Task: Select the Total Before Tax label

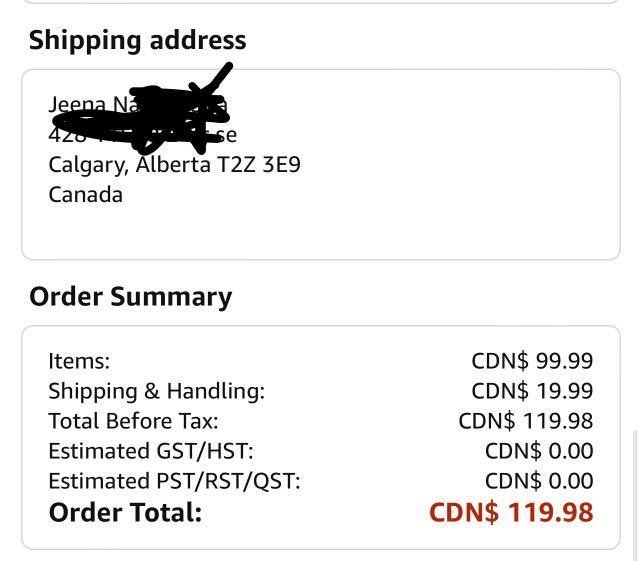Action: coord(133,421)
